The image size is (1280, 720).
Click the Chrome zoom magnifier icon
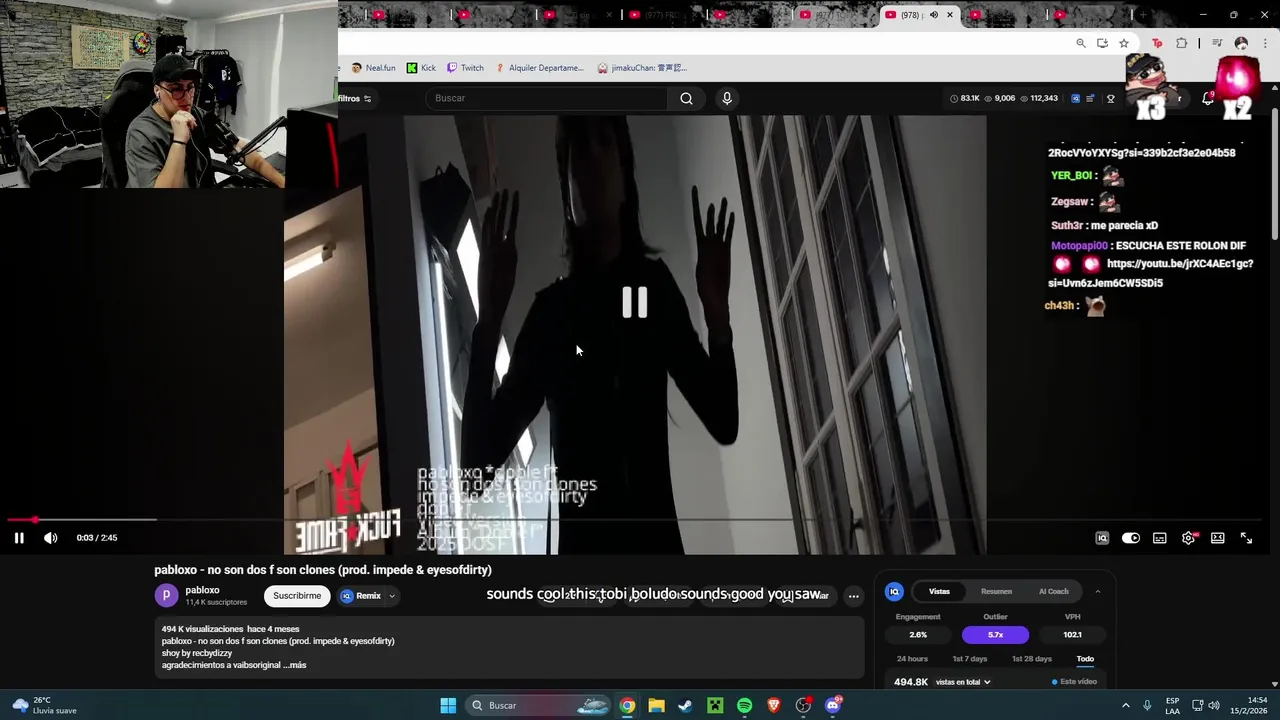pos(1081,43)
